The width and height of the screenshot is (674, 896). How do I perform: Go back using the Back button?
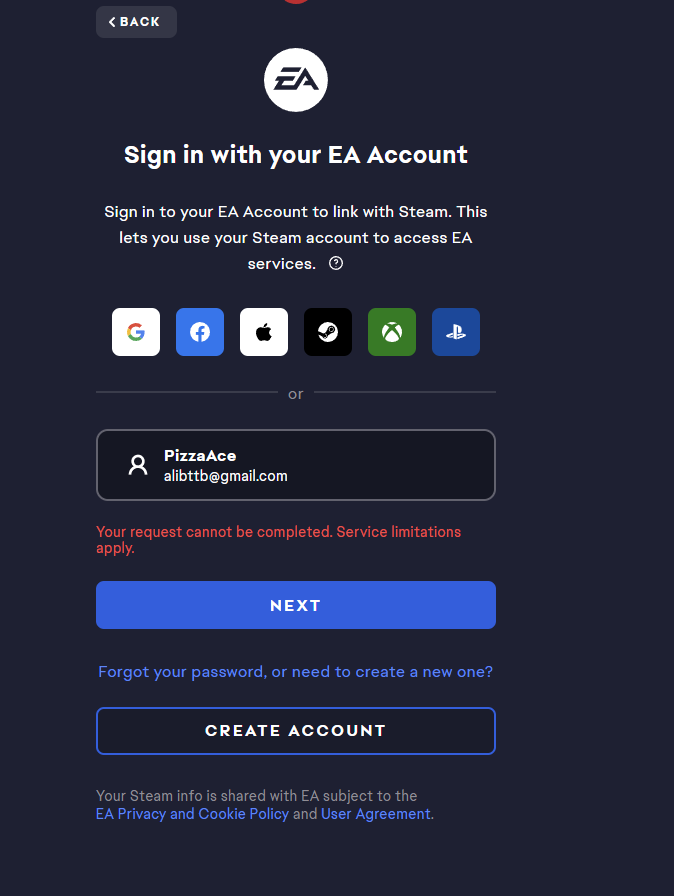click(x=136, y=22)
